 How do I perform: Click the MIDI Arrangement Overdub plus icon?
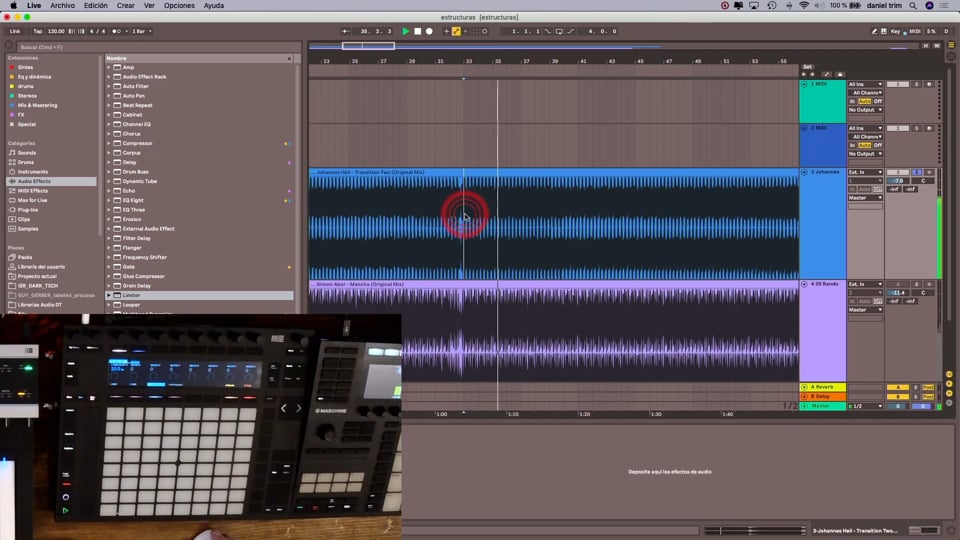(x=446, y=31)
